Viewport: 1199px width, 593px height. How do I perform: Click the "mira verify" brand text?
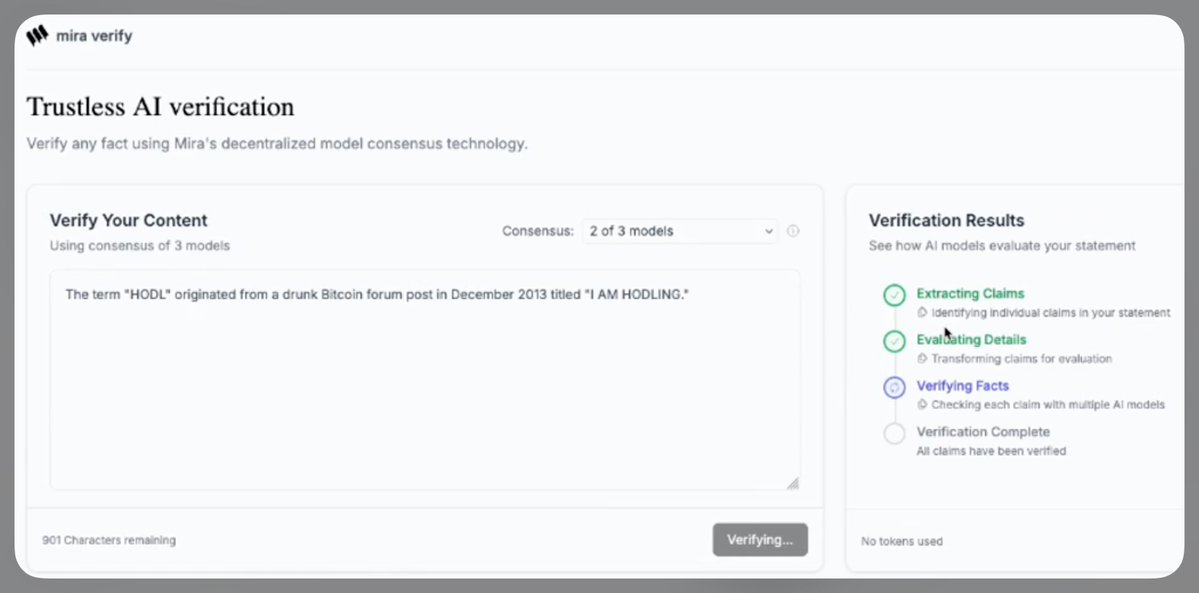pos(94,36)
